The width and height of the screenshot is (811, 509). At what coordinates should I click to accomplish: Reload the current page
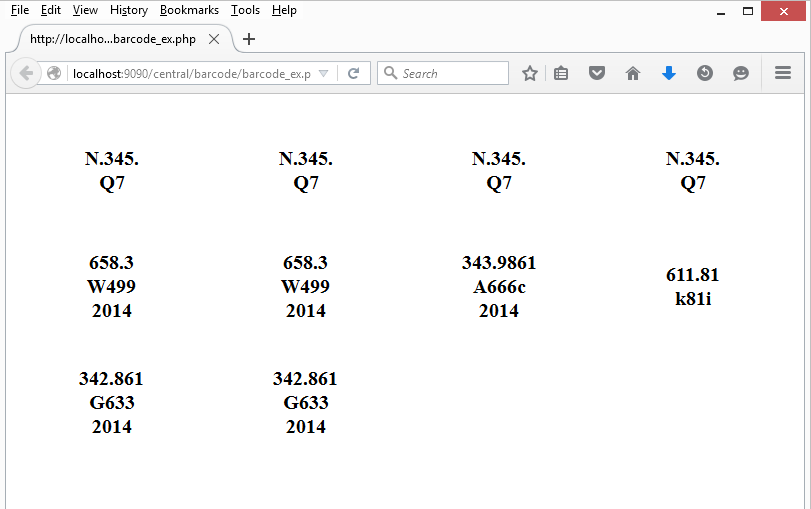[x=353, y=73]
